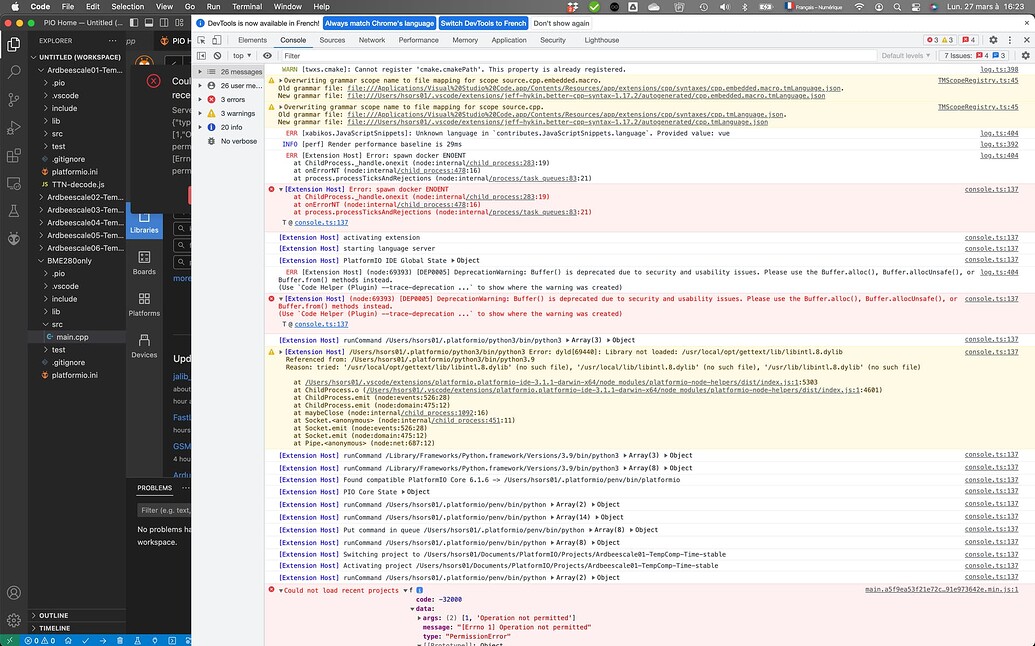1035x646 pixels.
Task: Switch to the Sources tab
Action: pyautogui.click(x=332, y=40)
